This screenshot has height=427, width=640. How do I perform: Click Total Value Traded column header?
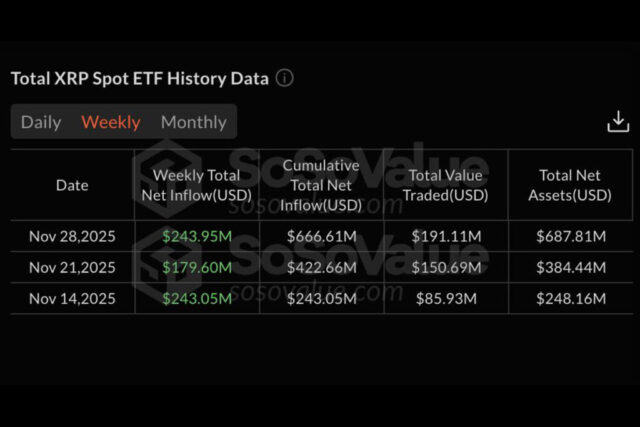tap(446, 185)
